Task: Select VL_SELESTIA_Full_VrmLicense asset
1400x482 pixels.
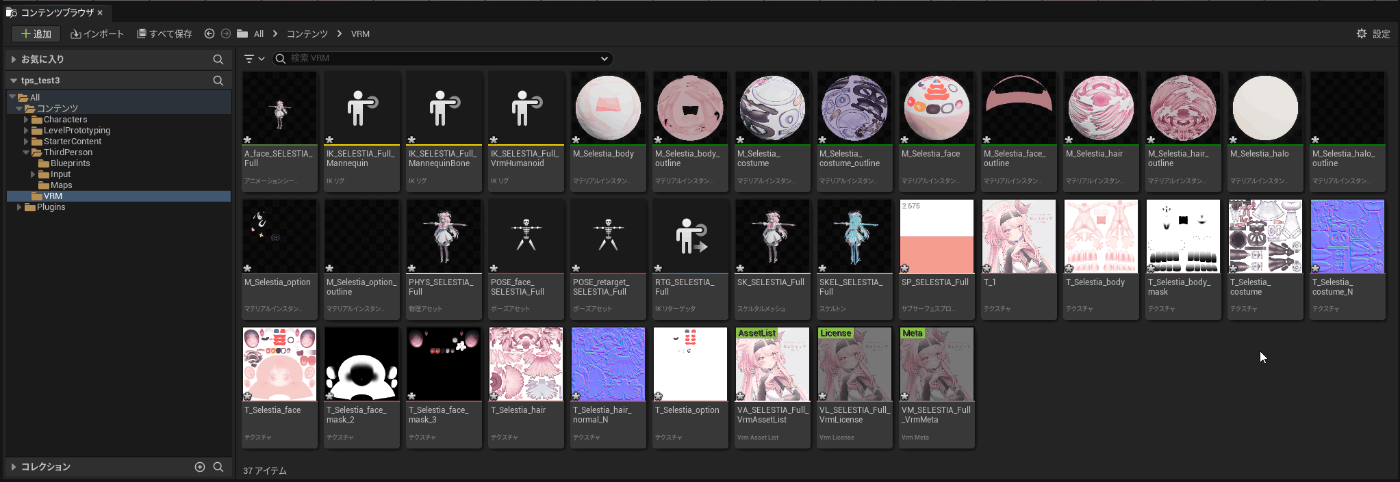Action: pos(854,387)
